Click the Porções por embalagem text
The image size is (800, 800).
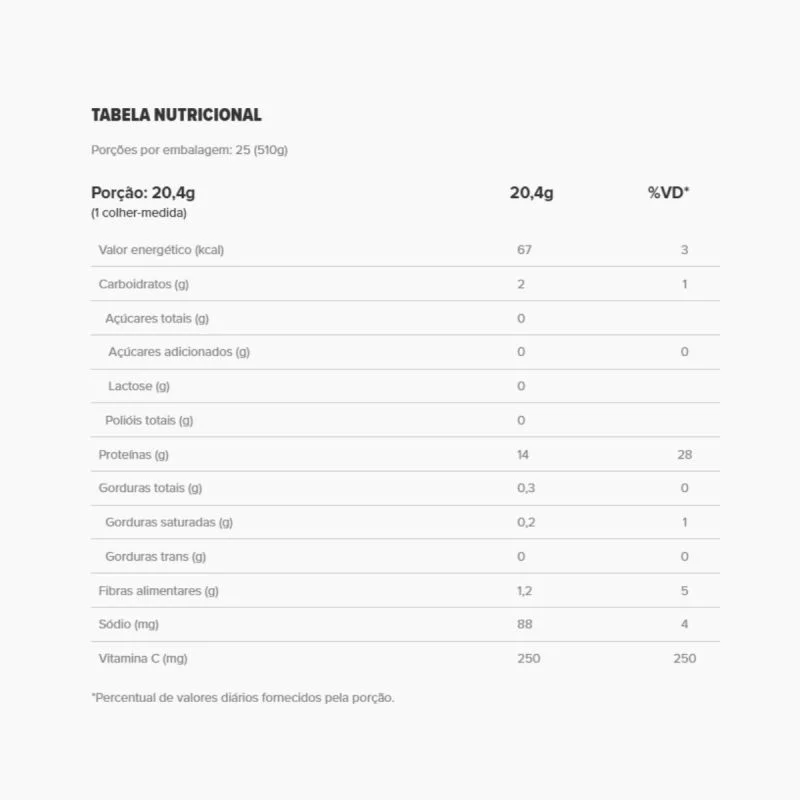[189, 150]
